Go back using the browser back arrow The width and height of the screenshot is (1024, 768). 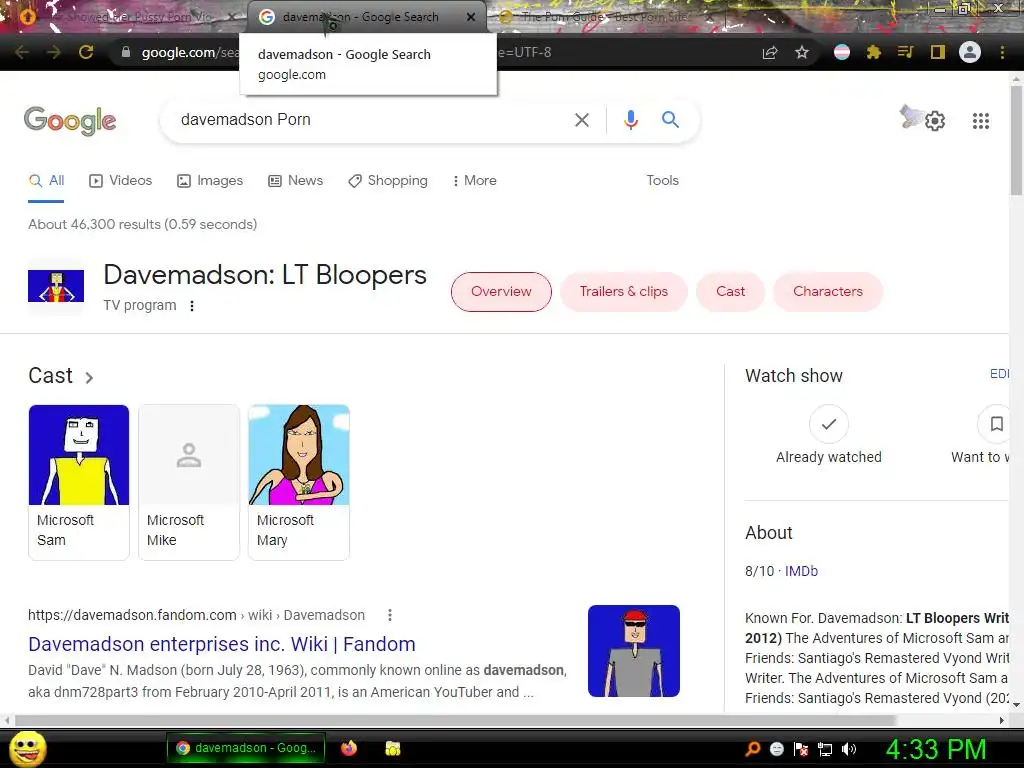click(22, 52)
